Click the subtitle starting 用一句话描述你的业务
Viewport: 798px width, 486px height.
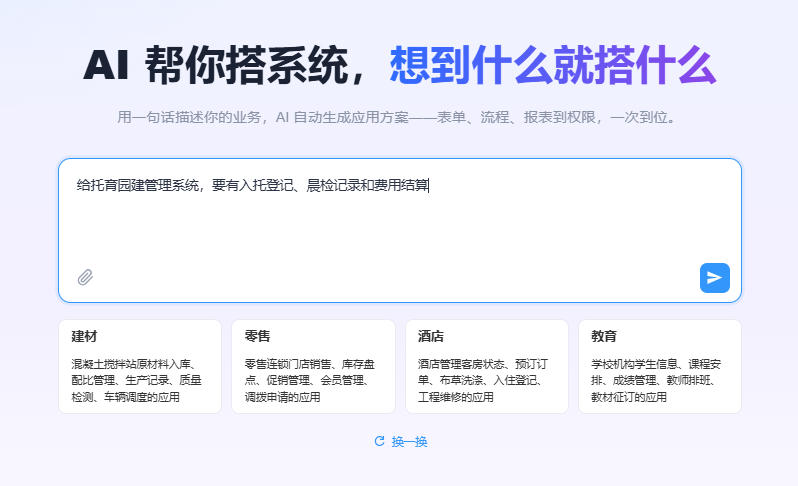pyautogui.click(x=396, y=117)
